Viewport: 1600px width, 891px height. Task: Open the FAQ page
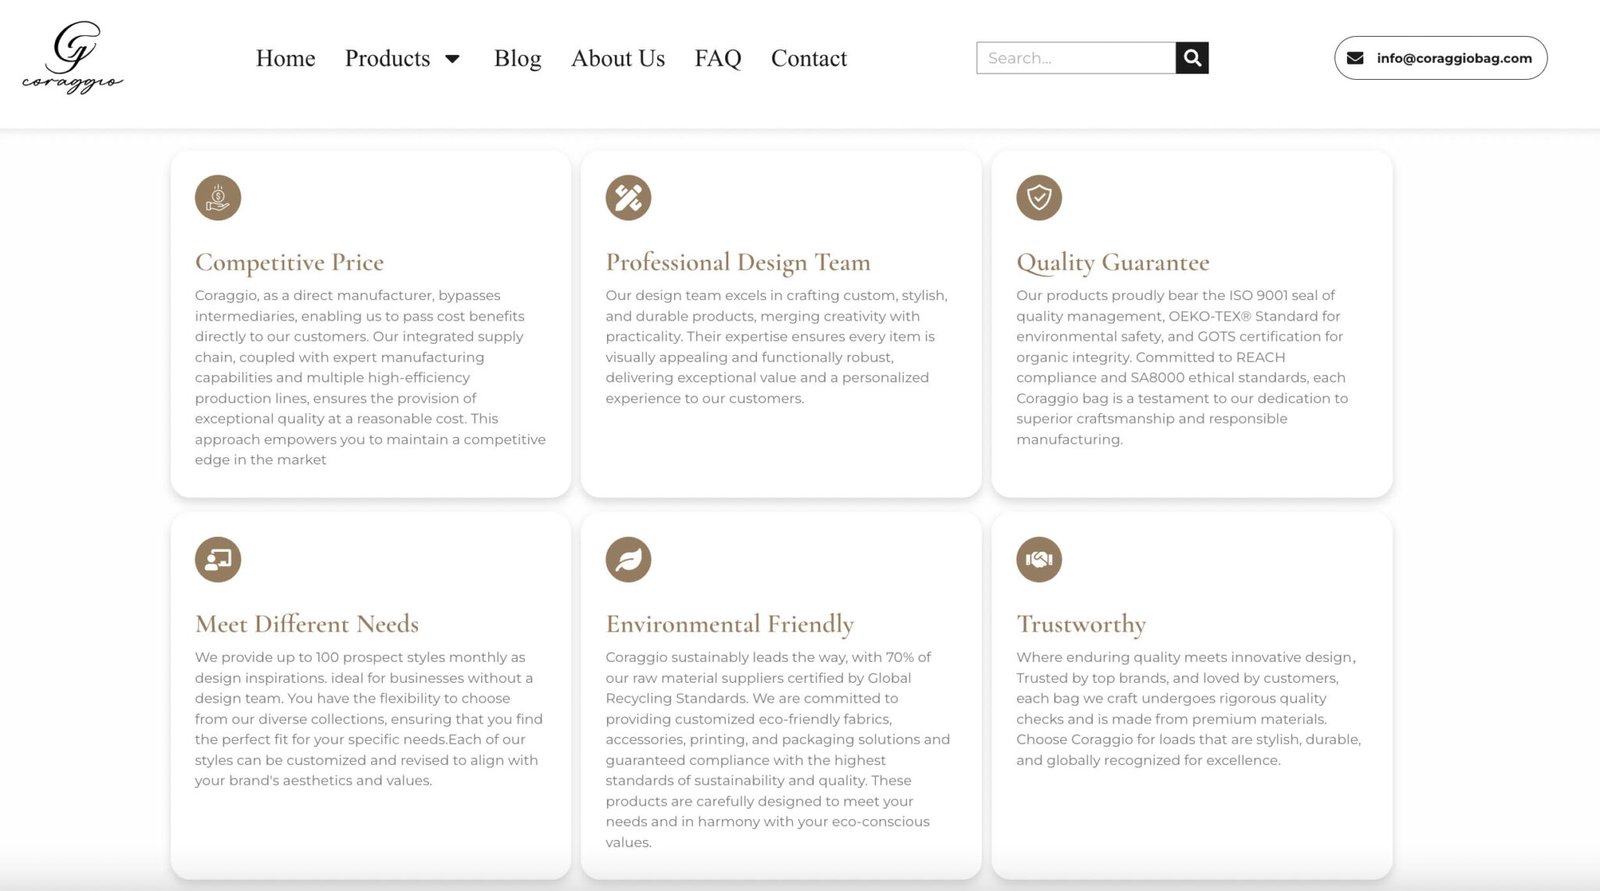click(x=718, y=59)
